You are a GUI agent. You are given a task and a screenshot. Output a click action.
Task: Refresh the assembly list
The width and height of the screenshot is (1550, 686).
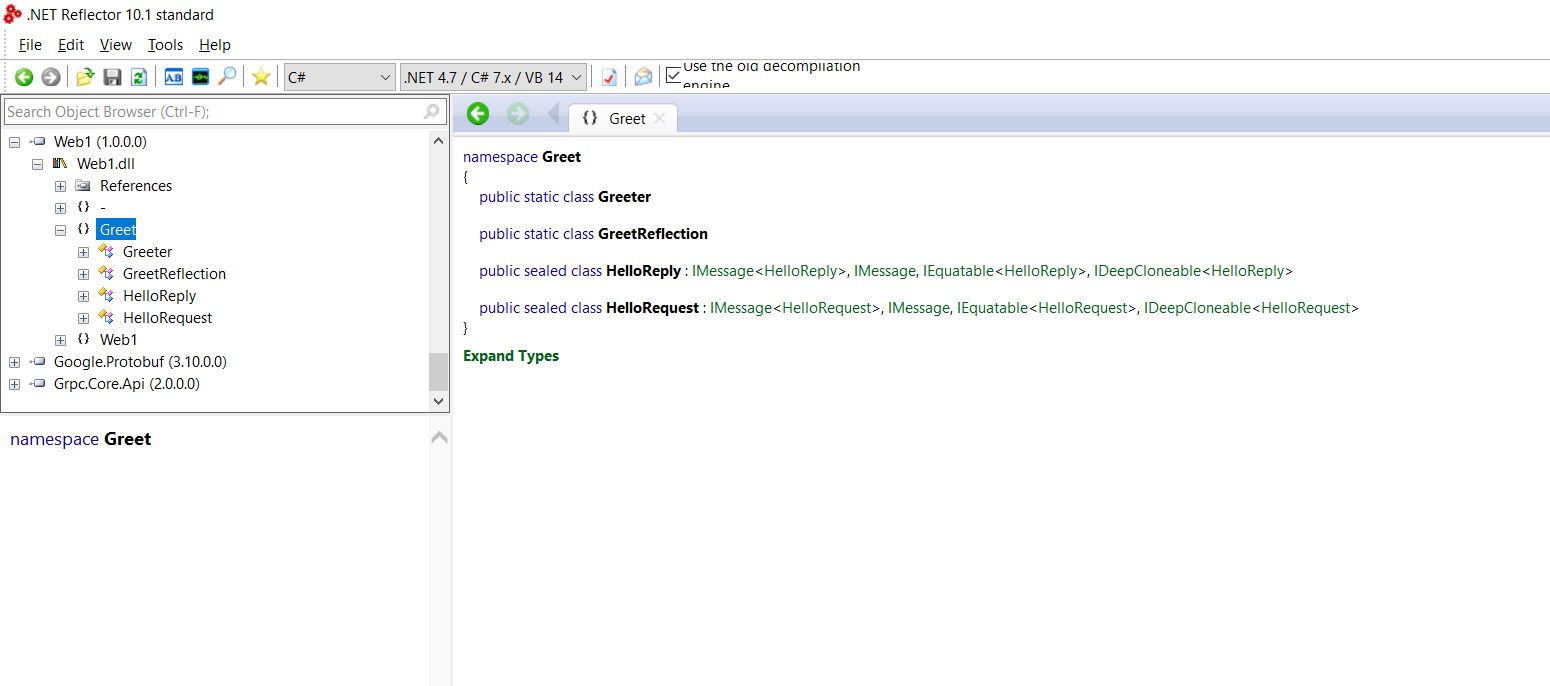click(139, 76)
